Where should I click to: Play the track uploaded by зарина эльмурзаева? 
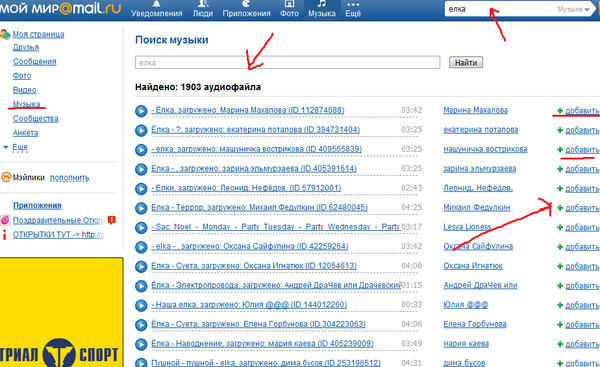click(141, 169)
